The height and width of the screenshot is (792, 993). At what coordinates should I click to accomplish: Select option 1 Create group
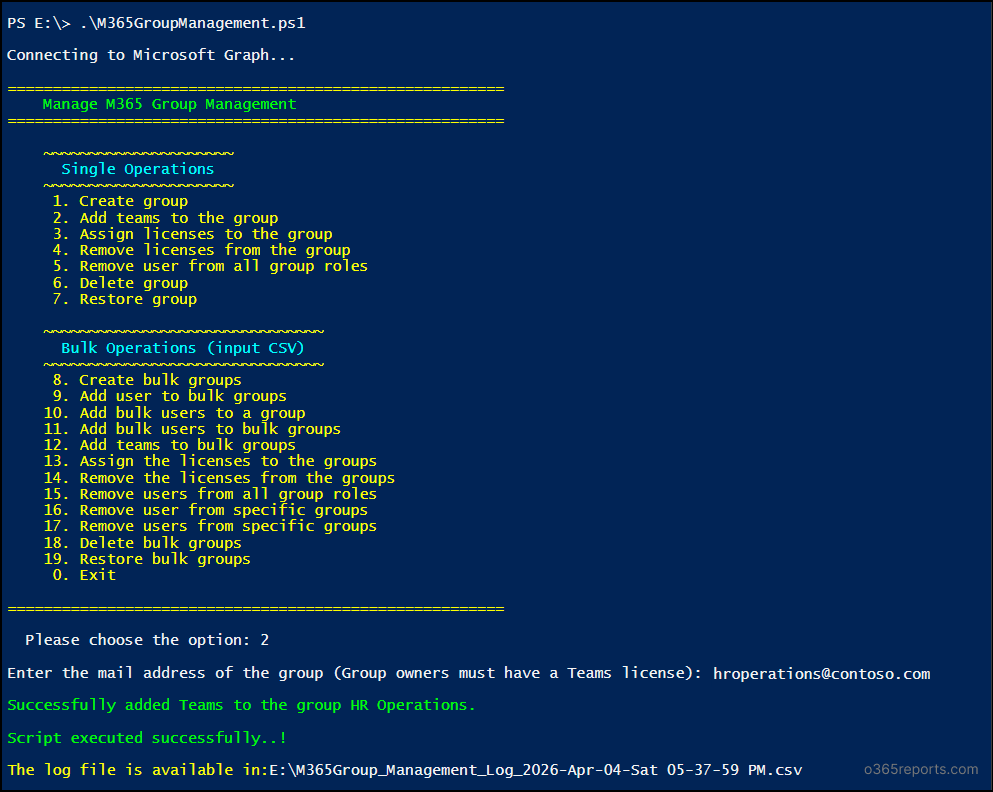click(x=132, y=200)
